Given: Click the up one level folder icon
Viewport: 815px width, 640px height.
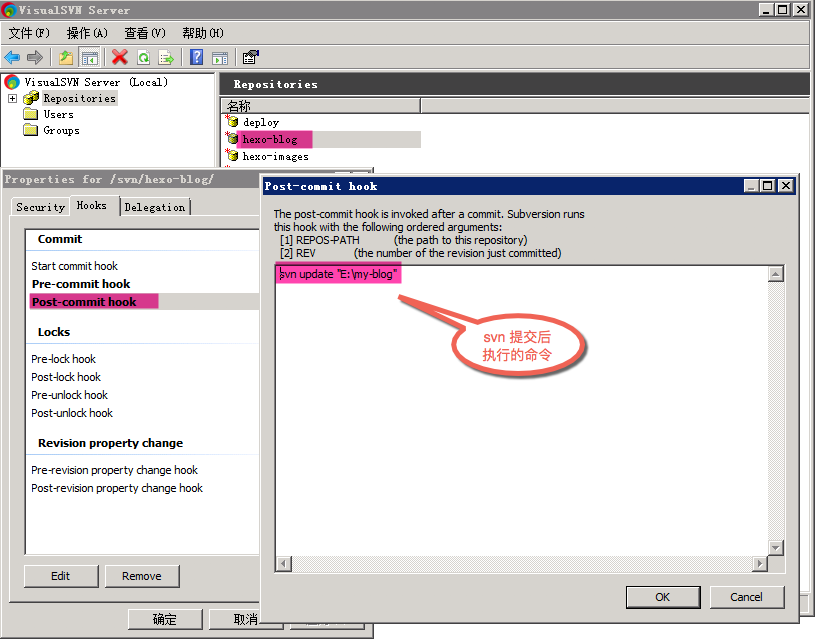Looking at the screenshot, I should (x=66, y=58).
